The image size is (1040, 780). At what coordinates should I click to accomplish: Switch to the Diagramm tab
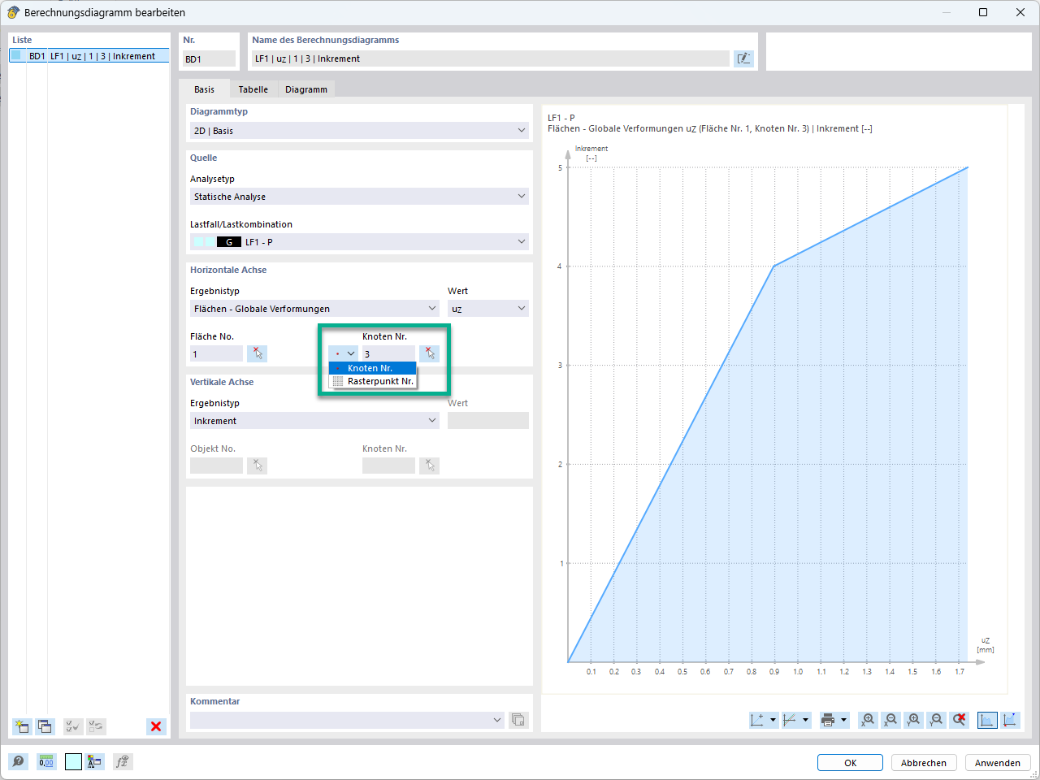click(306, 89)
